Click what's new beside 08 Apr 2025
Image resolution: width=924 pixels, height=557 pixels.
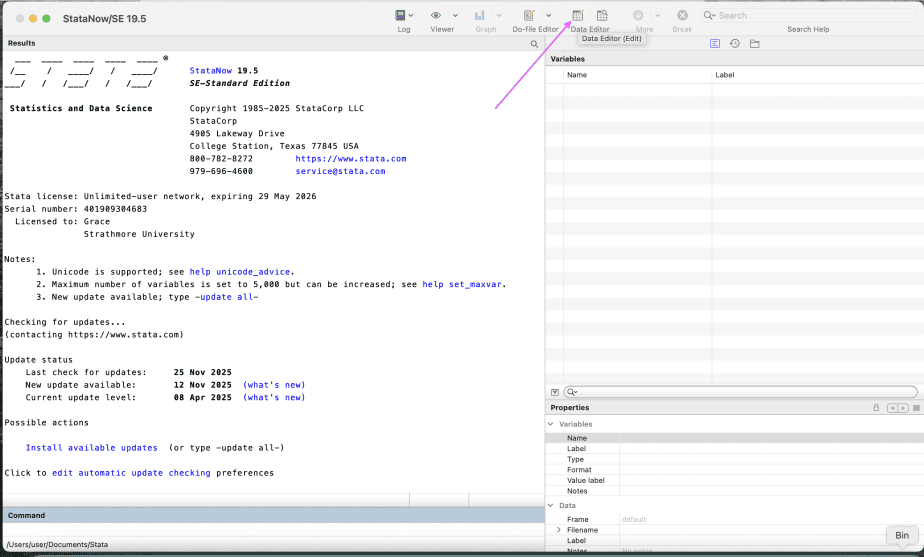(274, 398)
